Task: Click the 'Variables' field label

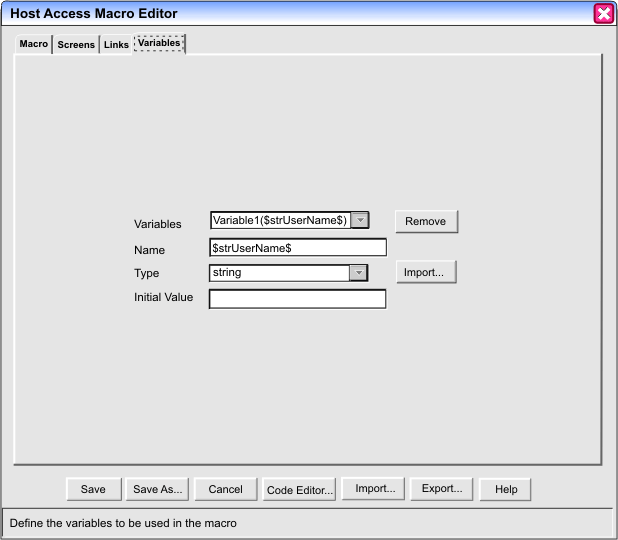Action: [158, 224]
